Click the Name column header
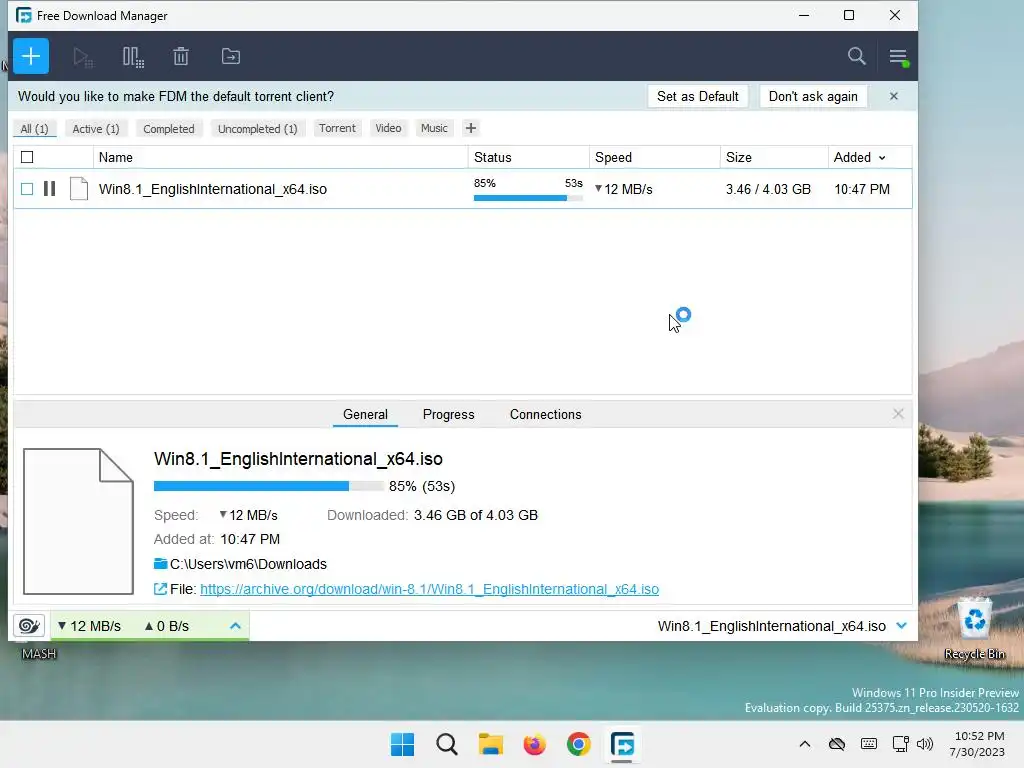The height and width of the screenshot is (768, 1024). pyautogui.click(x=280, y=157)
